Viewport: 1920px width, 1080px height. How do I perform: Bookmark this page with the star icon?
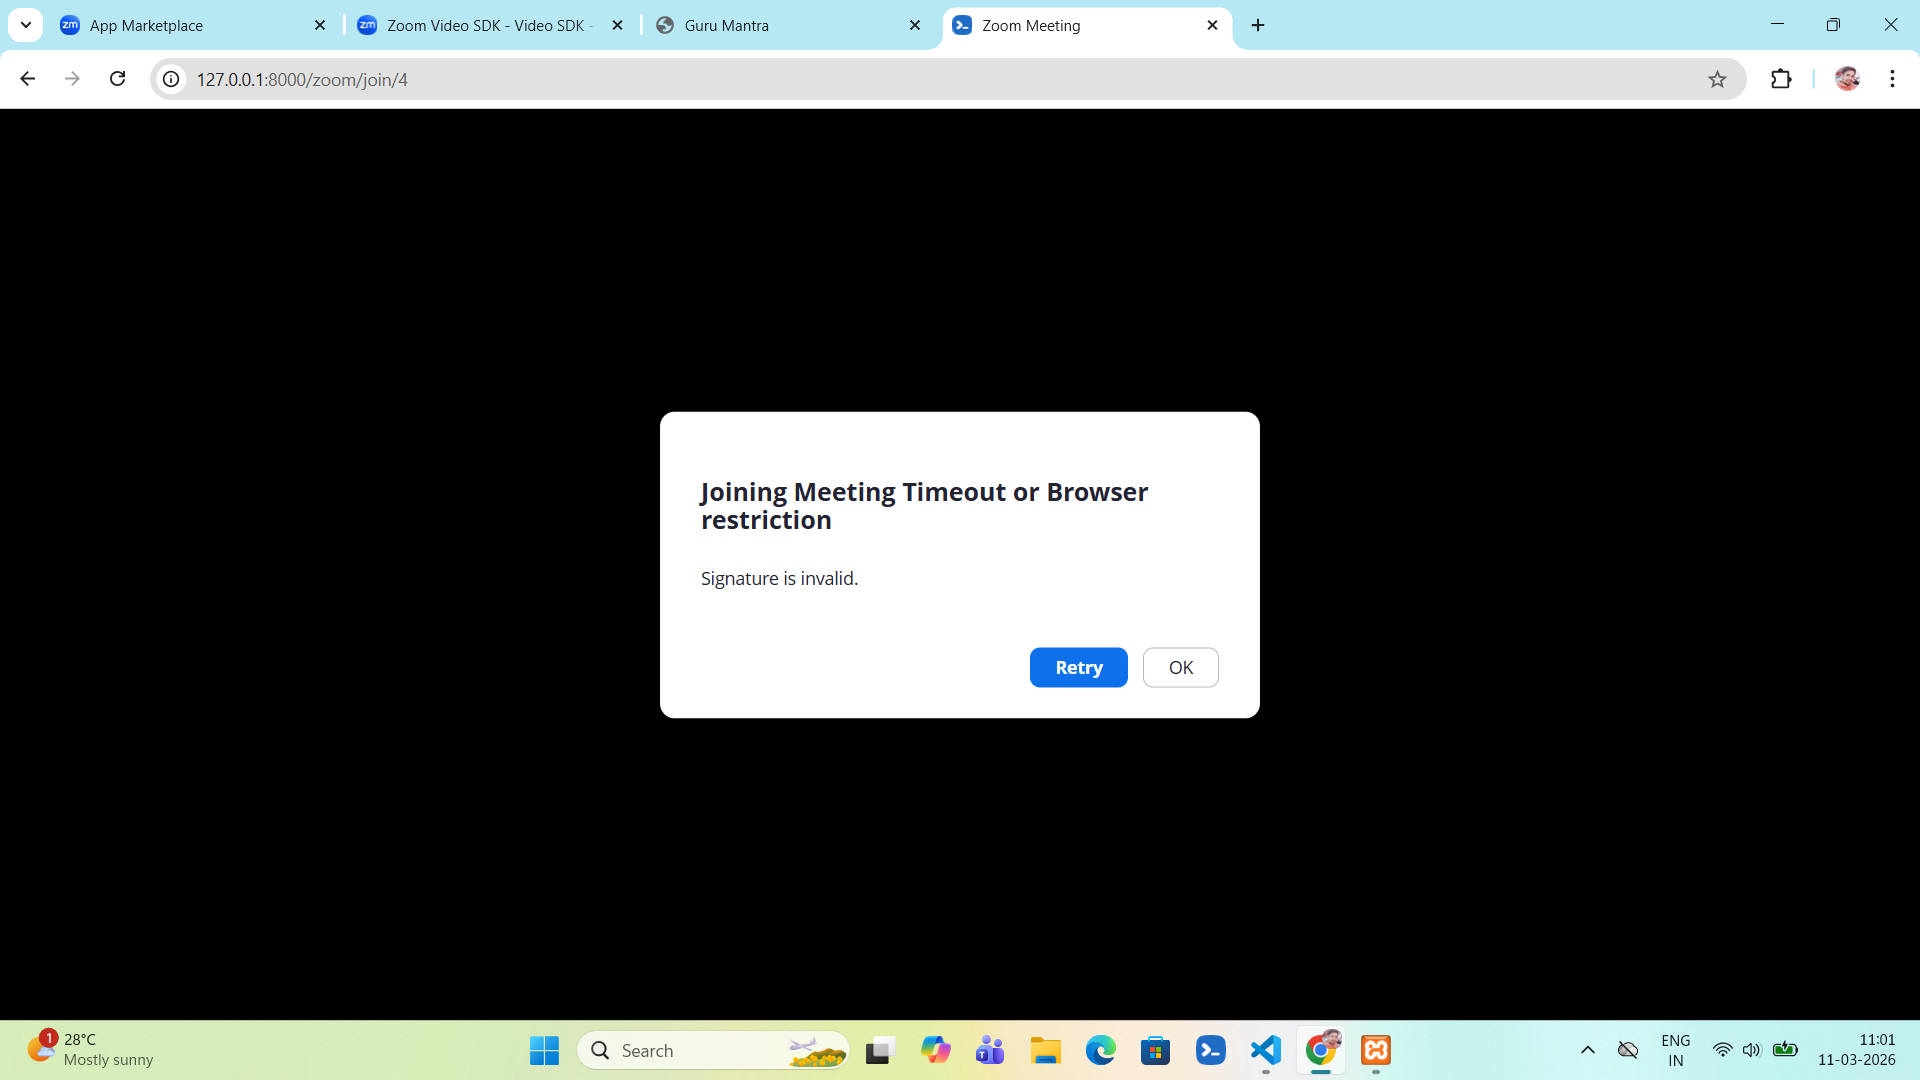point(1717,79)
